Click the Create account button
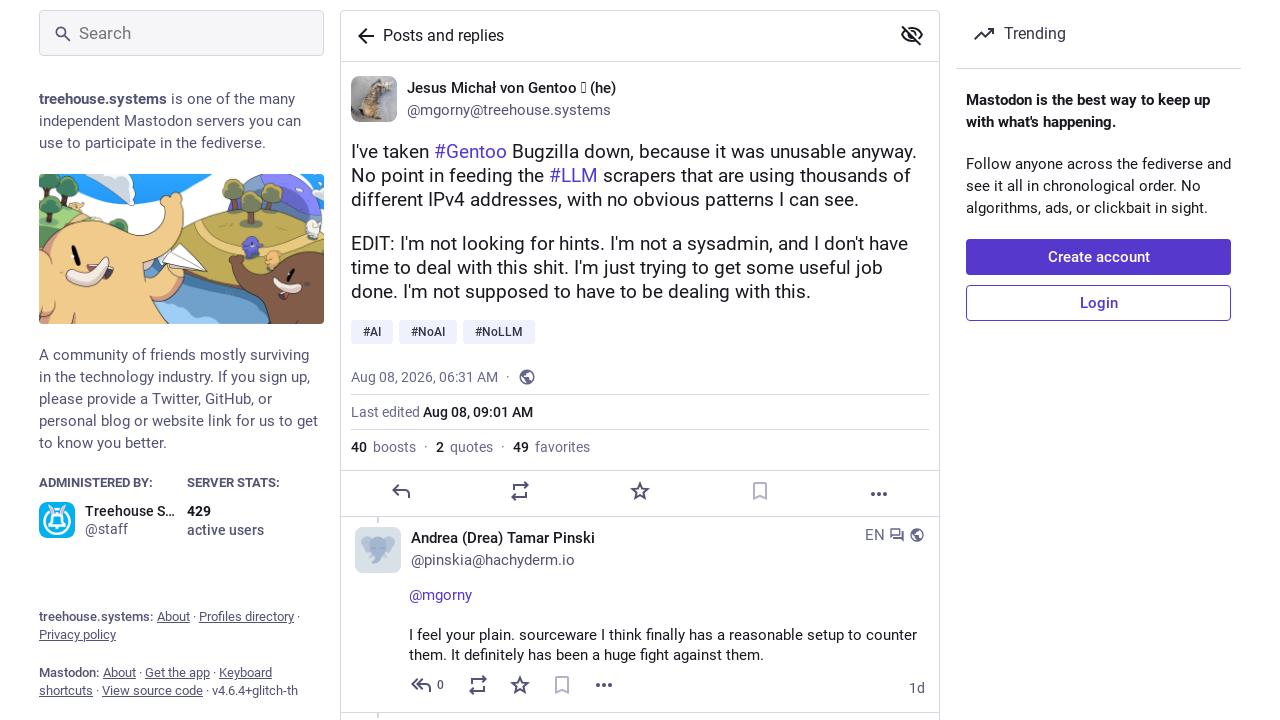Screen dimensions: 1280x720 (1098, 257)
